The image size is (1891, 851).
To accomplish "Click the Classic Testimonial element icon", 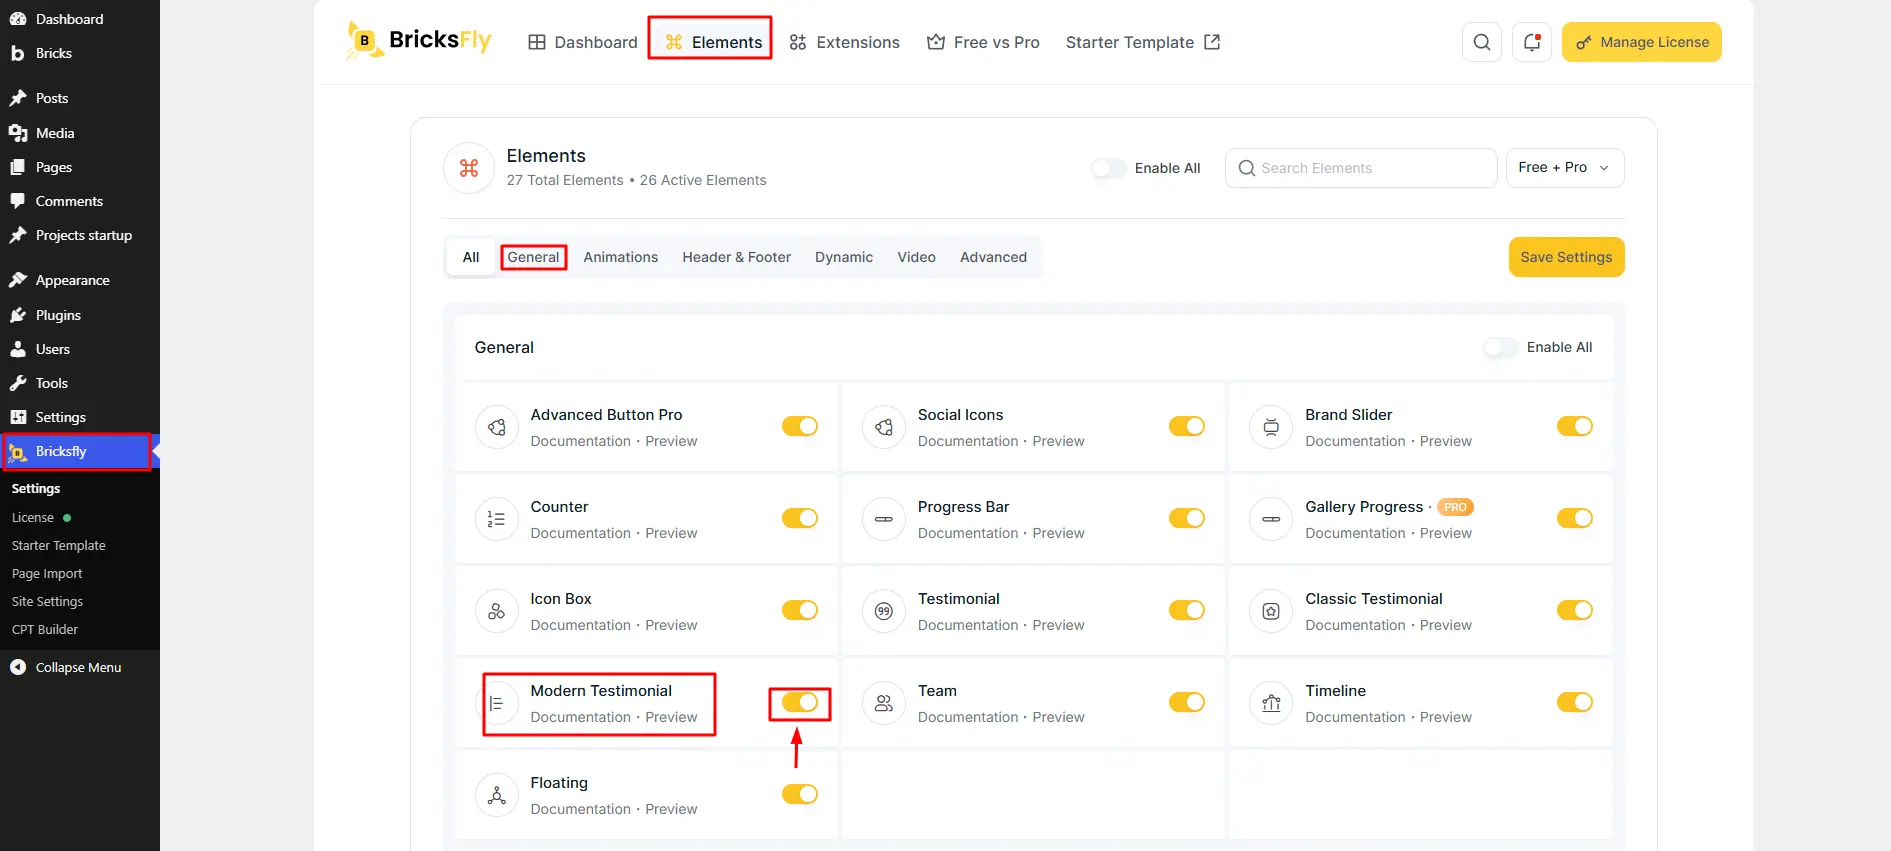I will (1271, 611).
